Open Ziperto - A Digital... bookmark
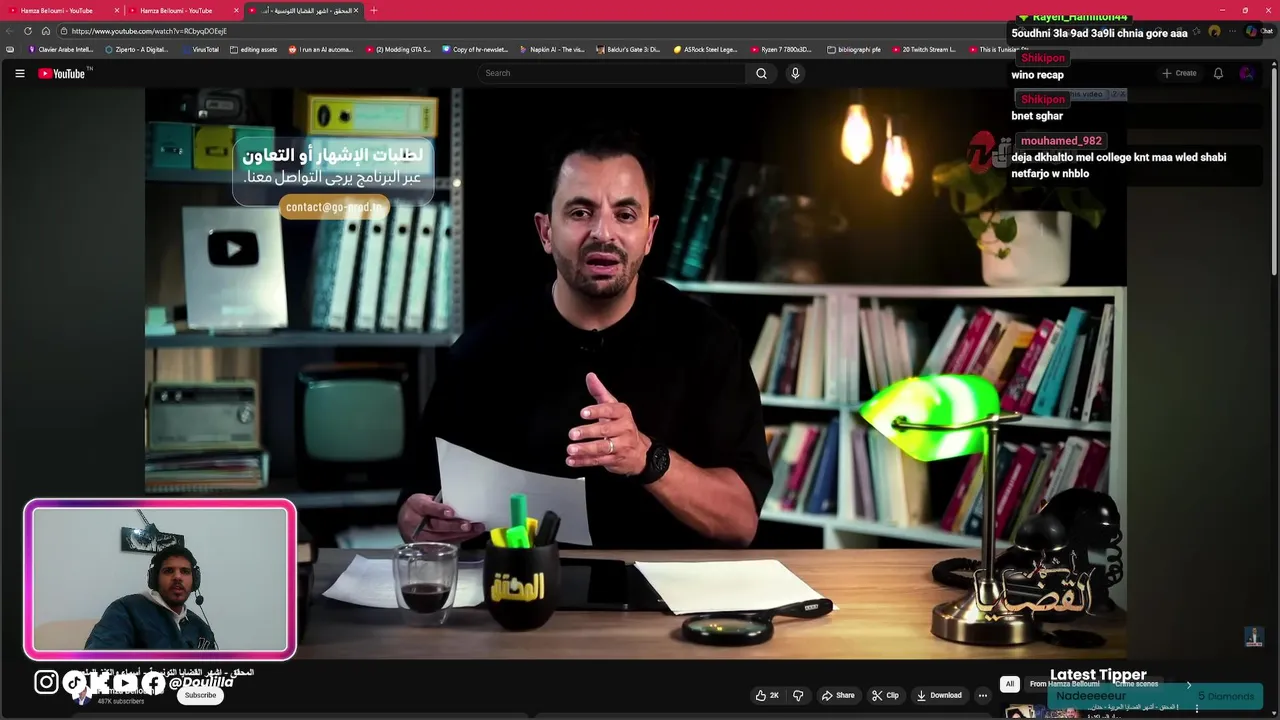This screenshot has width=1280, height=720. pos(137,49)
